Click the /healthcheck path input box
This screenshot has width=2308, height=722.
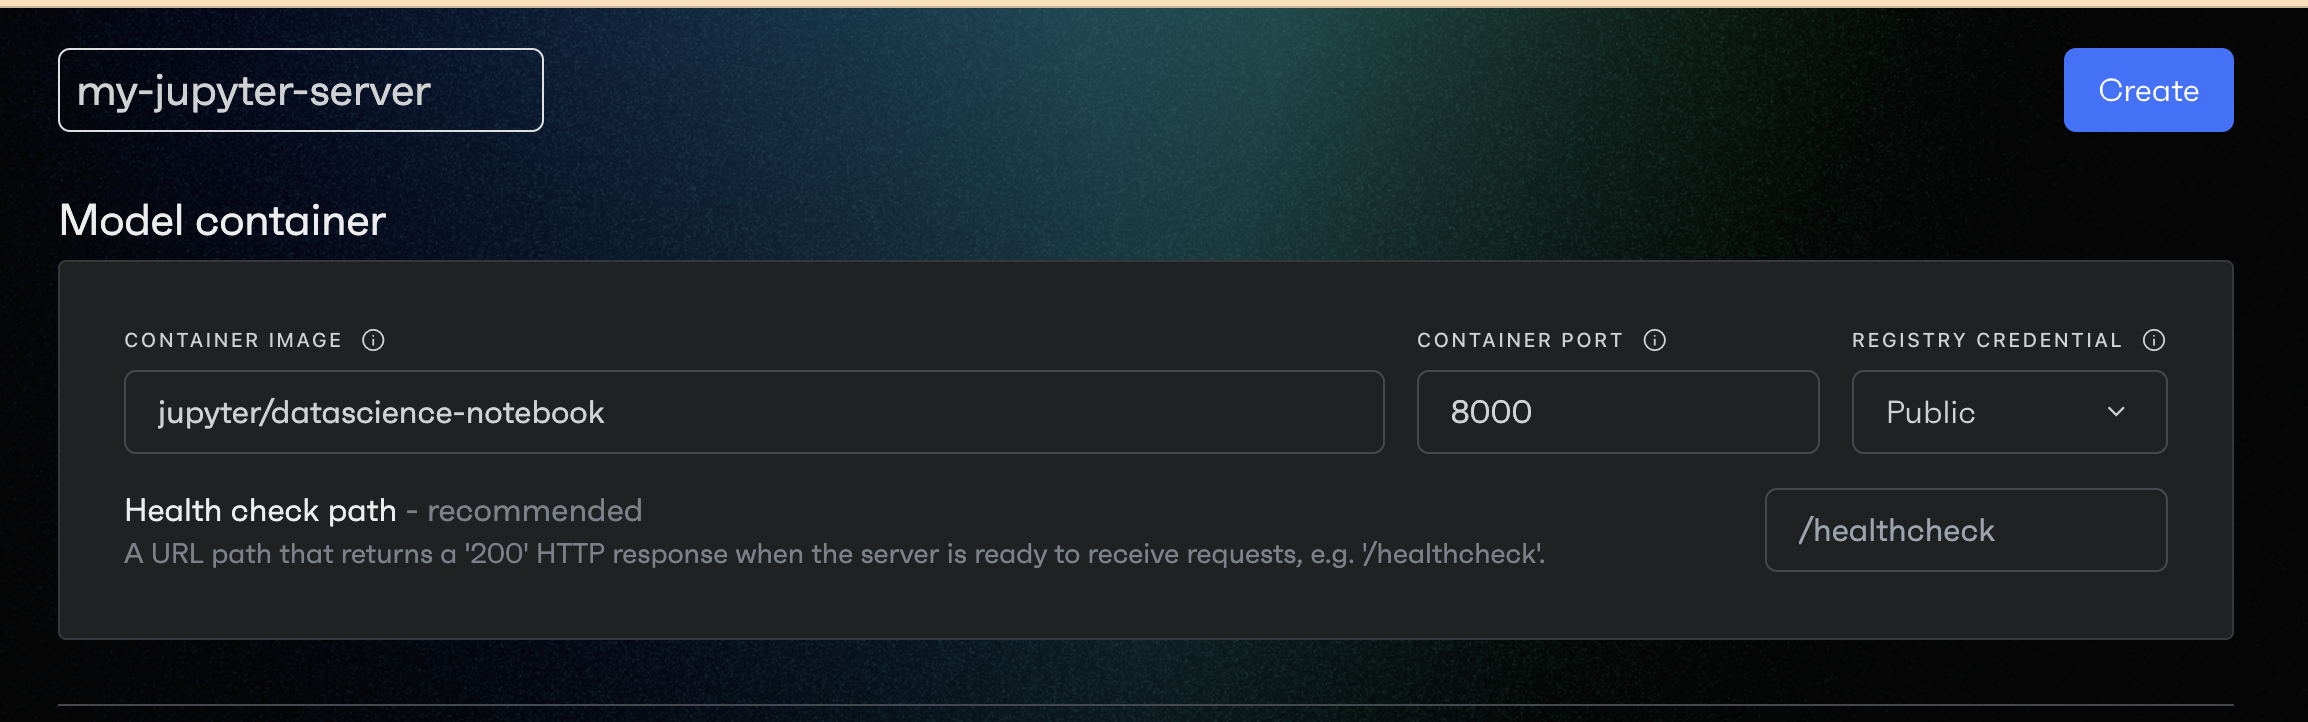(1966, 530)
